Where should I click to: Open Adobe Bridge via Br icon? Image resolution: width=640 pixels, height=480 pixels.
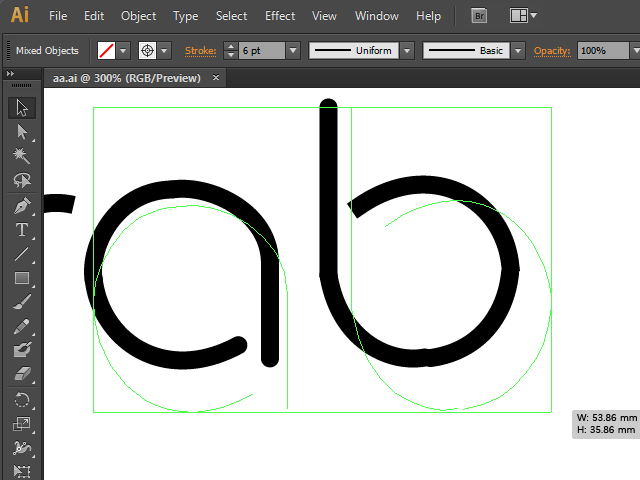479,16
